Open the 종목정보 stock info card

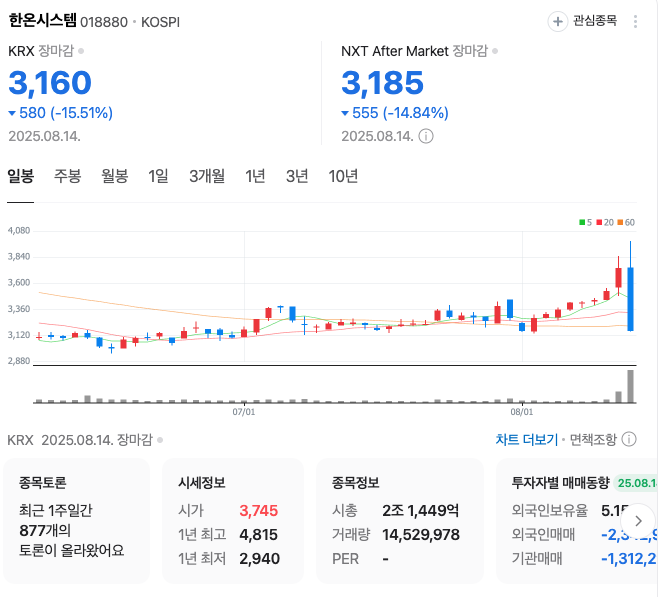[400, 521]
